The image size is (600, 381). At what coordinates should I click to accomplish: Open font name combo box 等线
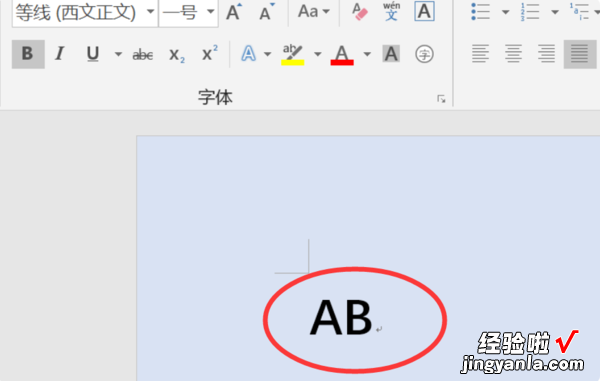(x=150, y=11)
